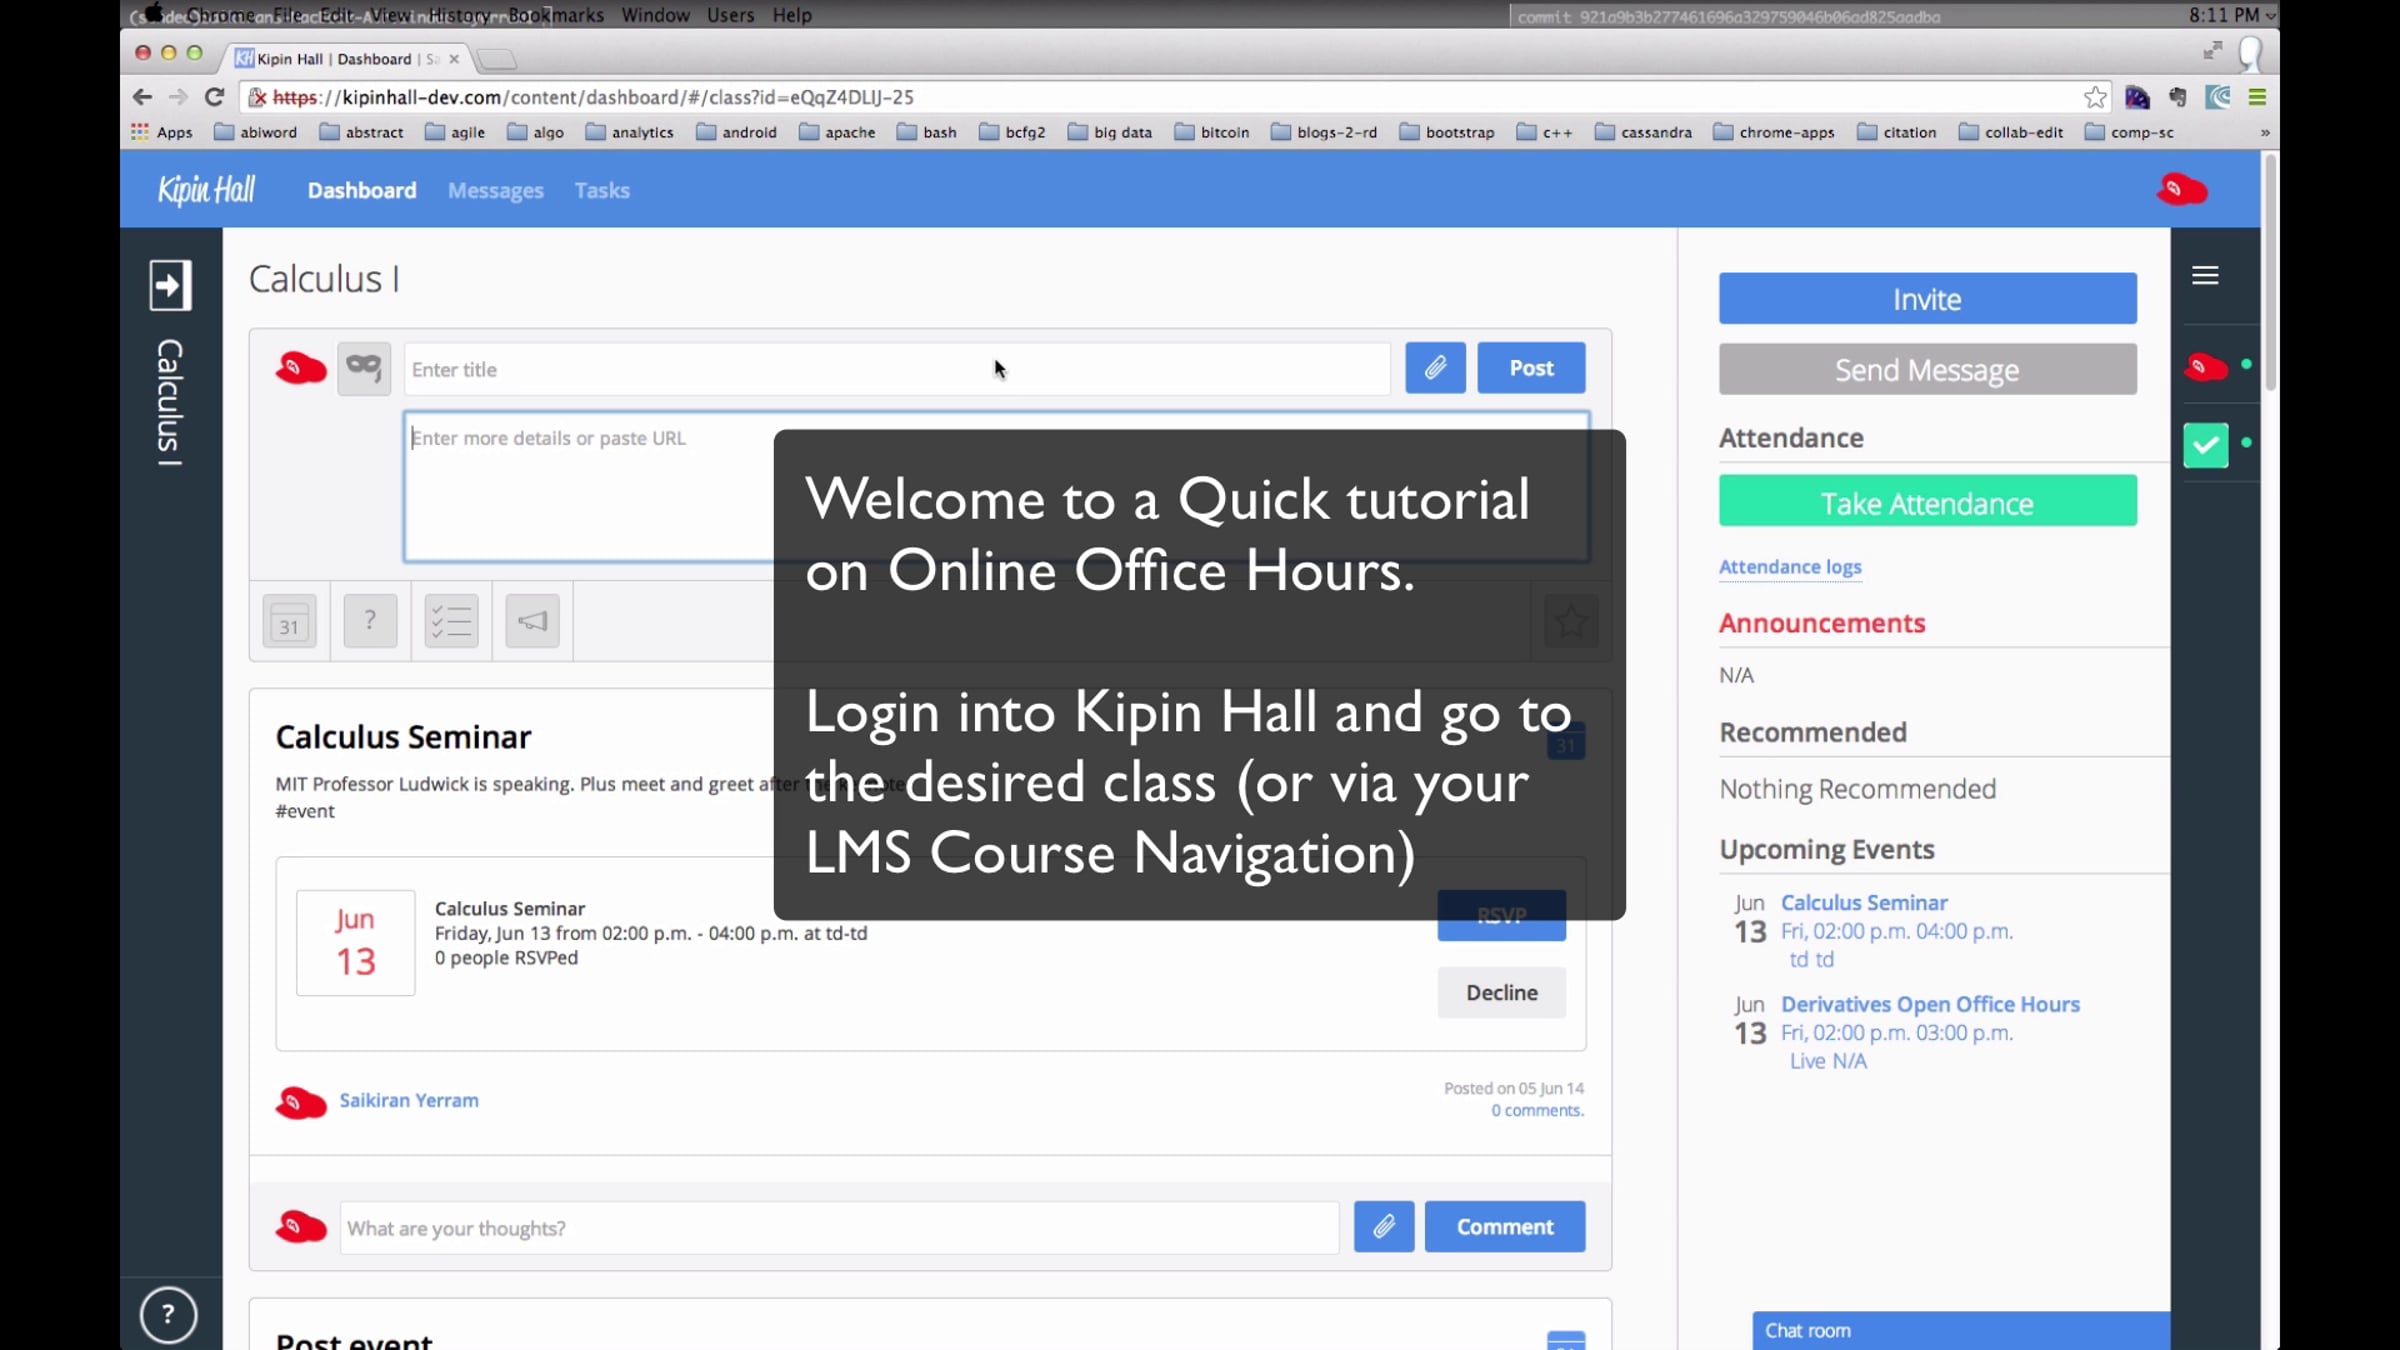The width and height of the screenshot is (2400, 1350).
Task: Click the Post button
Action: [1531, 368]
